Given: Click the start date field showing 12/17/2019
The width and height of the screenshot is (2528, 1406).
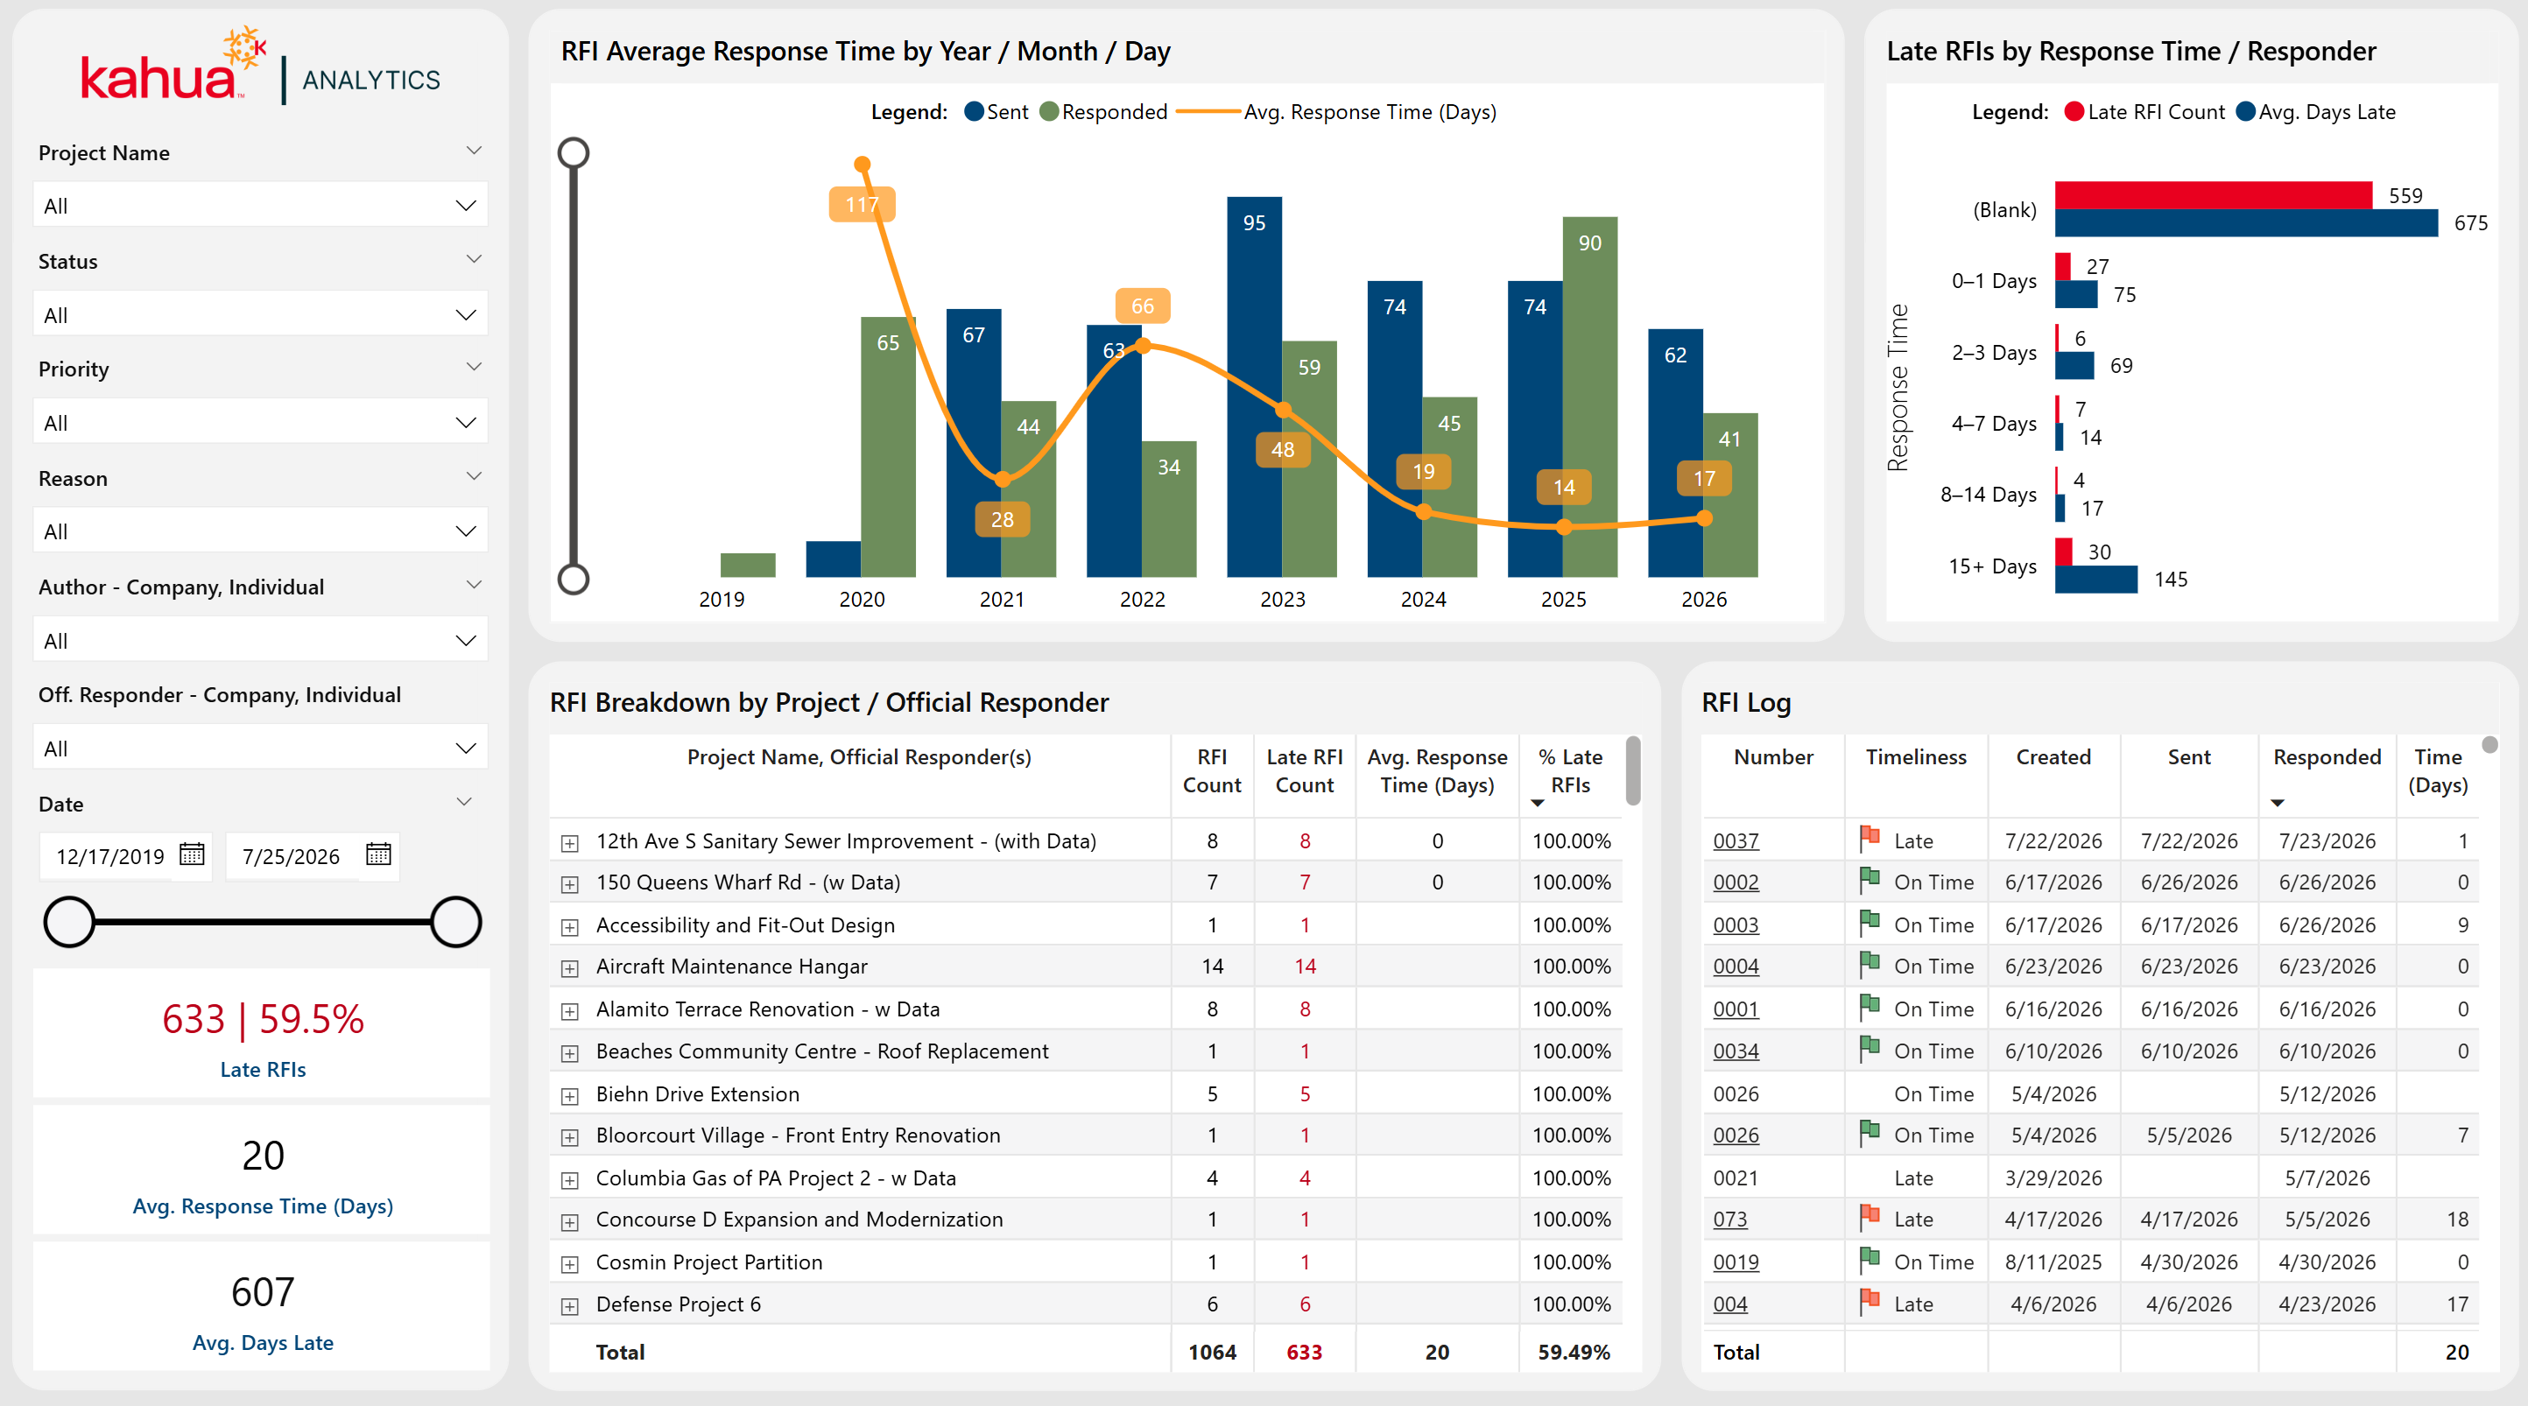Looking at the screenshot, I should (110, 856).
